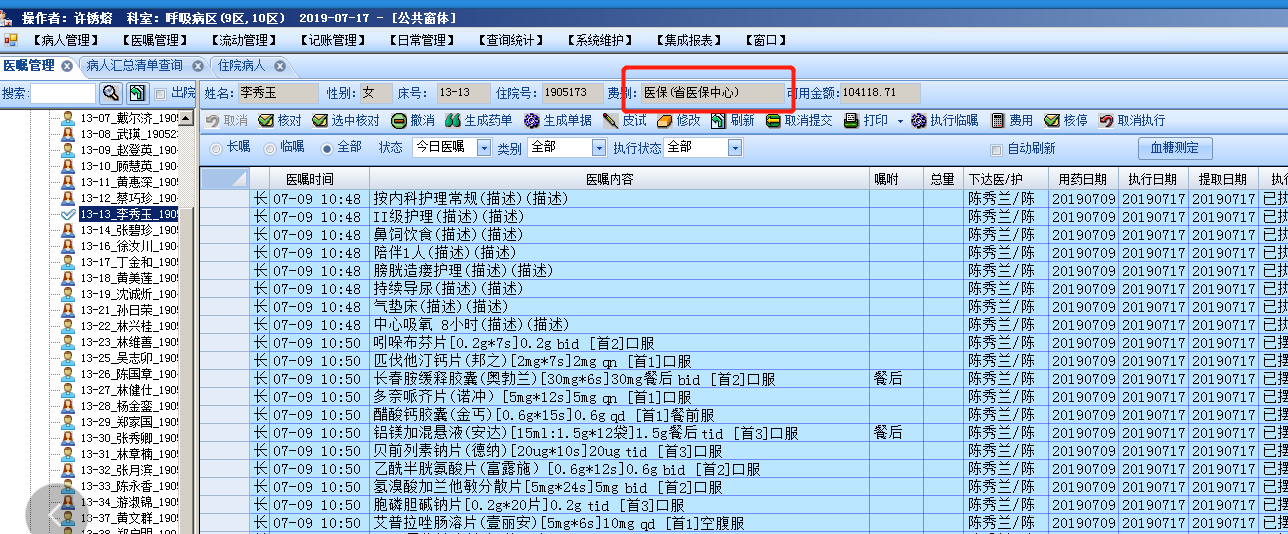The image size is (1288, 534).
Task: Select the 长嘱 radio button
Action: point(216,148)
